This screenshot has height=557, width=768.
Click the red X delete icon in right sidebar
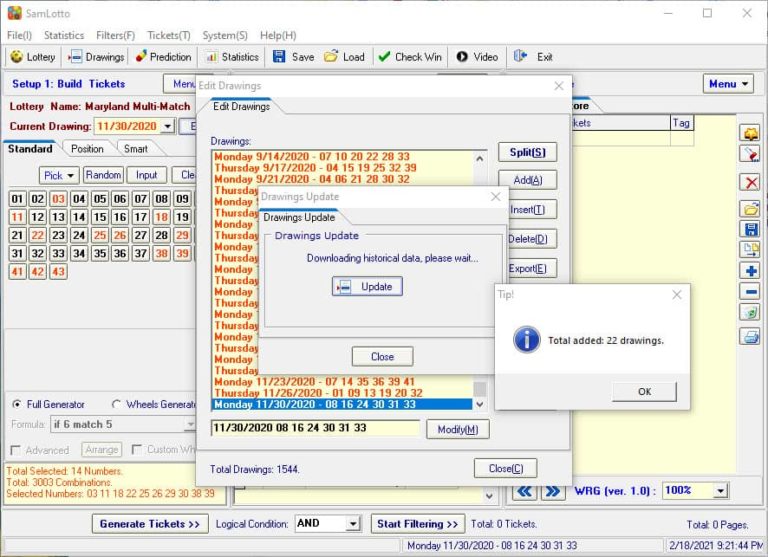(x=750, y=182)
